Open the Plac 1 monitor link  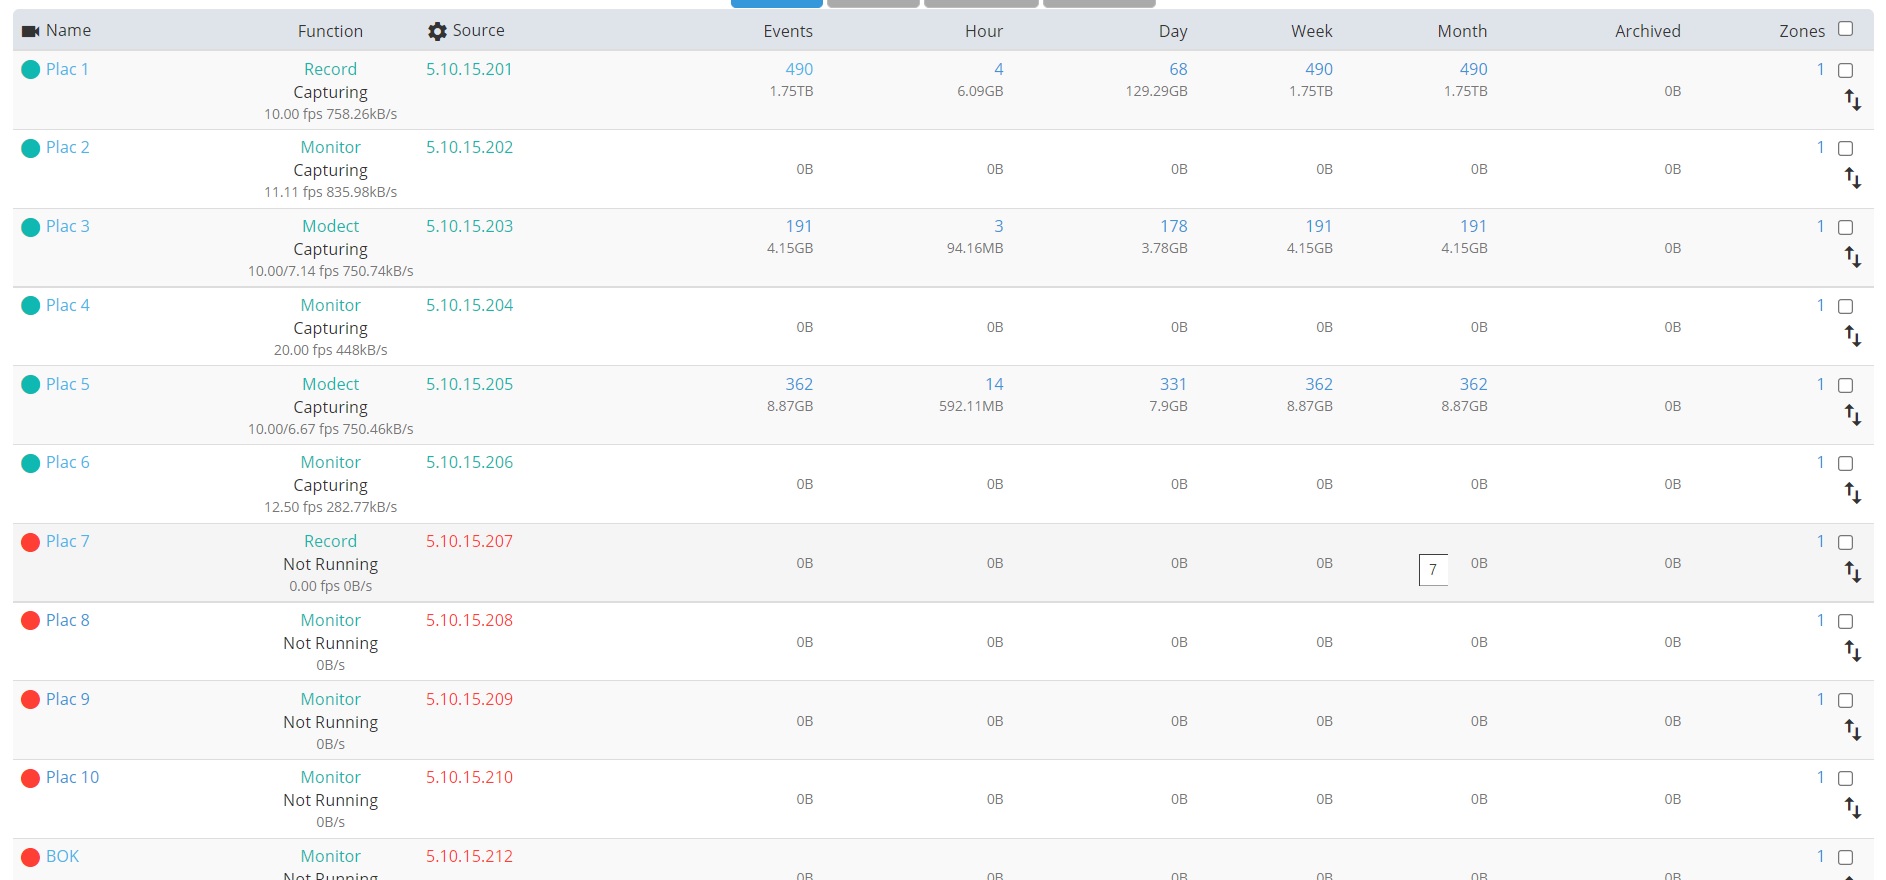click(67, 69)
